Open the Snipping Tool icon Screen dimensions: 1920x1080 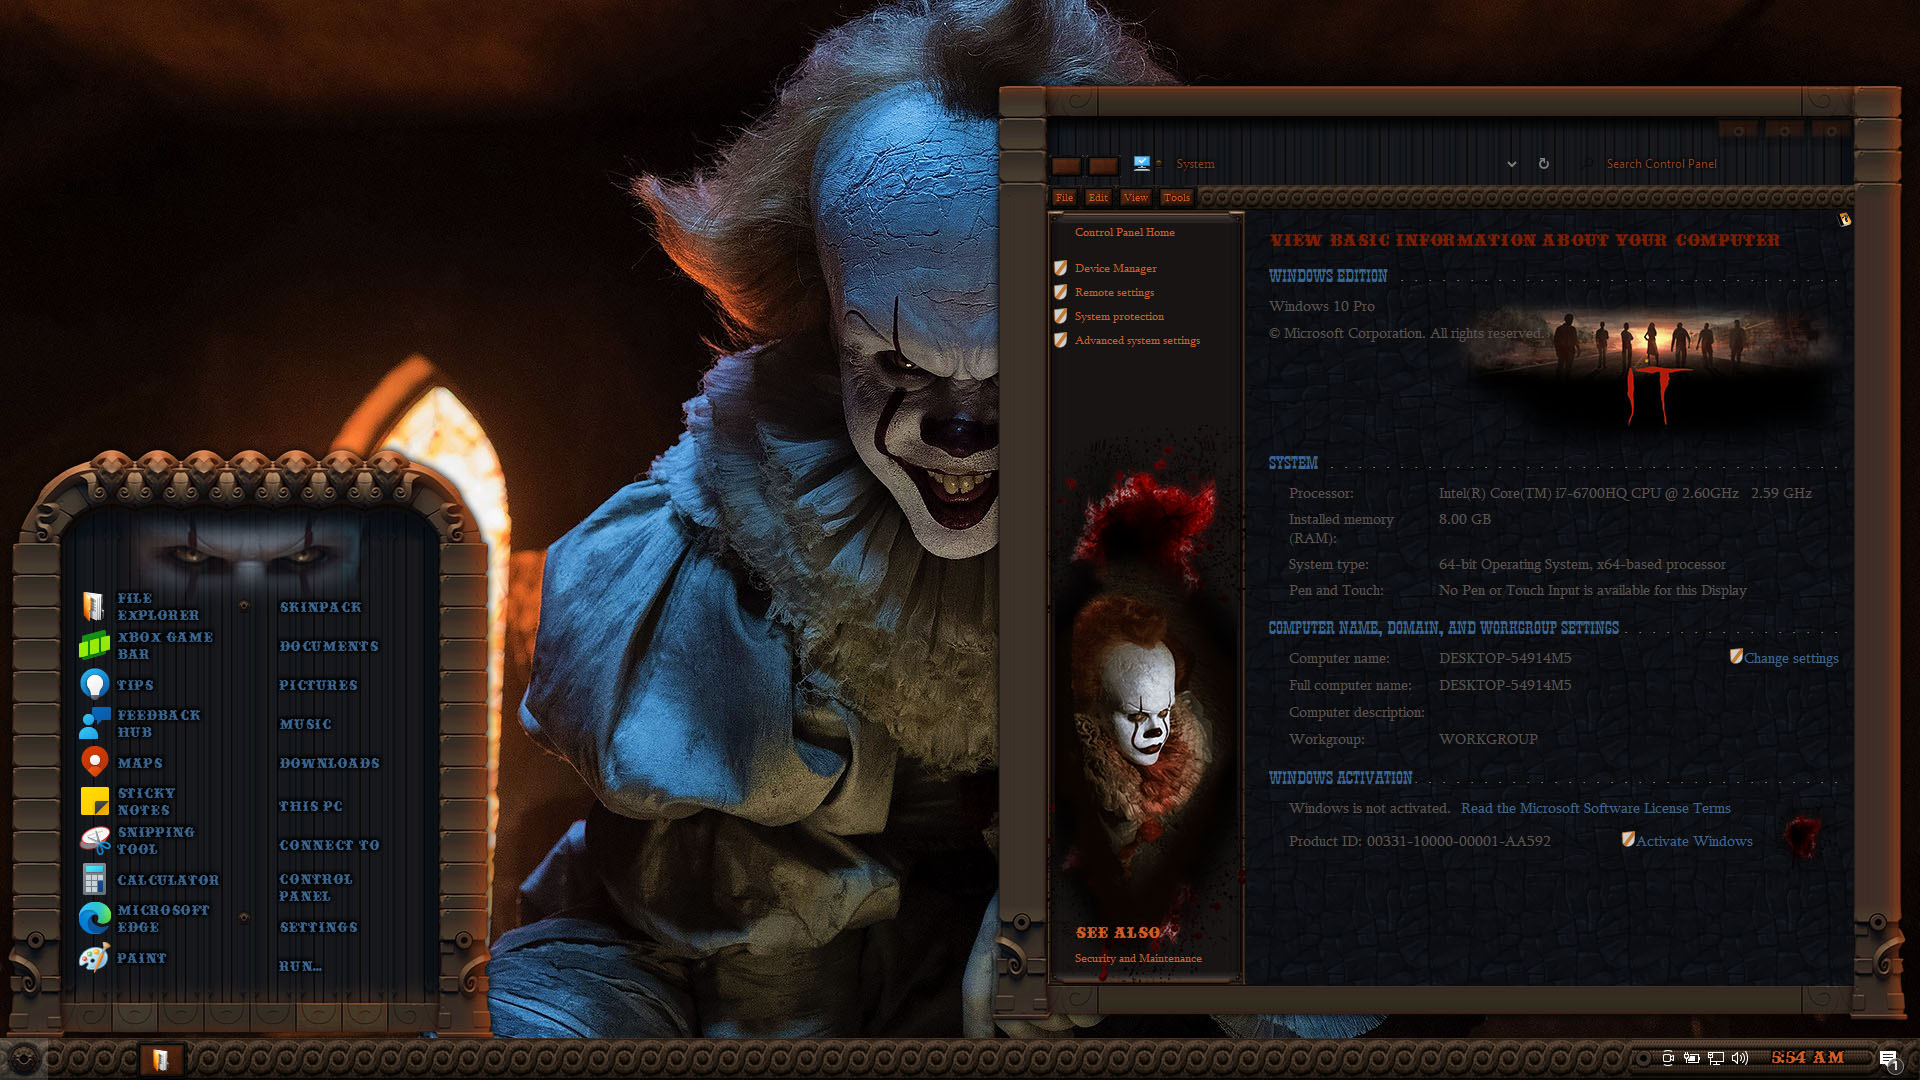pyautogui.click(x=94, y=840)
